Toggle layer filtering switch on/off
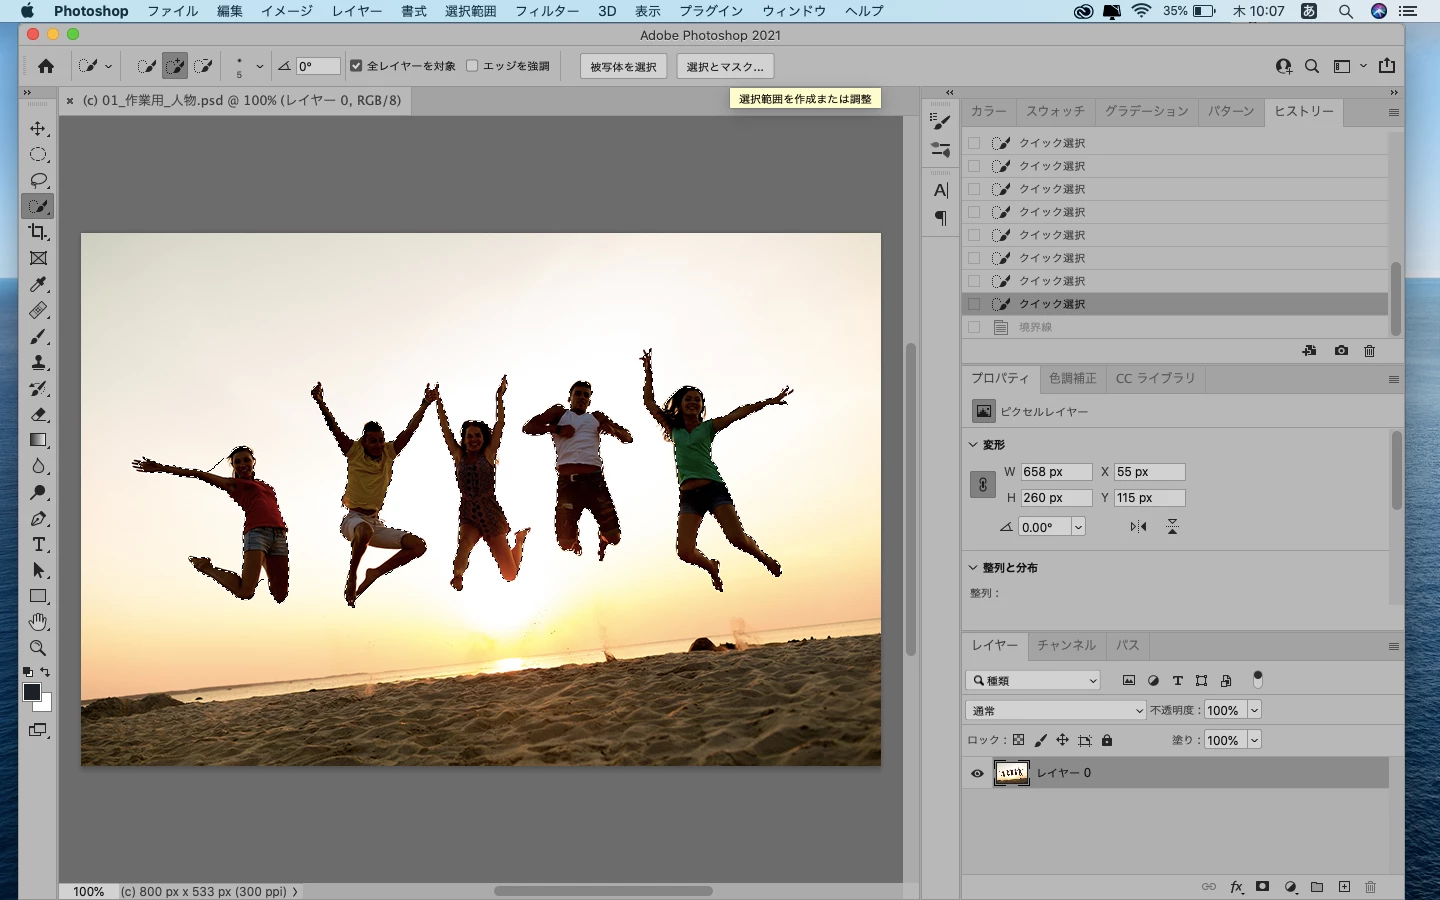This screenshot has width=1440, height=900. click(x=1258, y=680)
